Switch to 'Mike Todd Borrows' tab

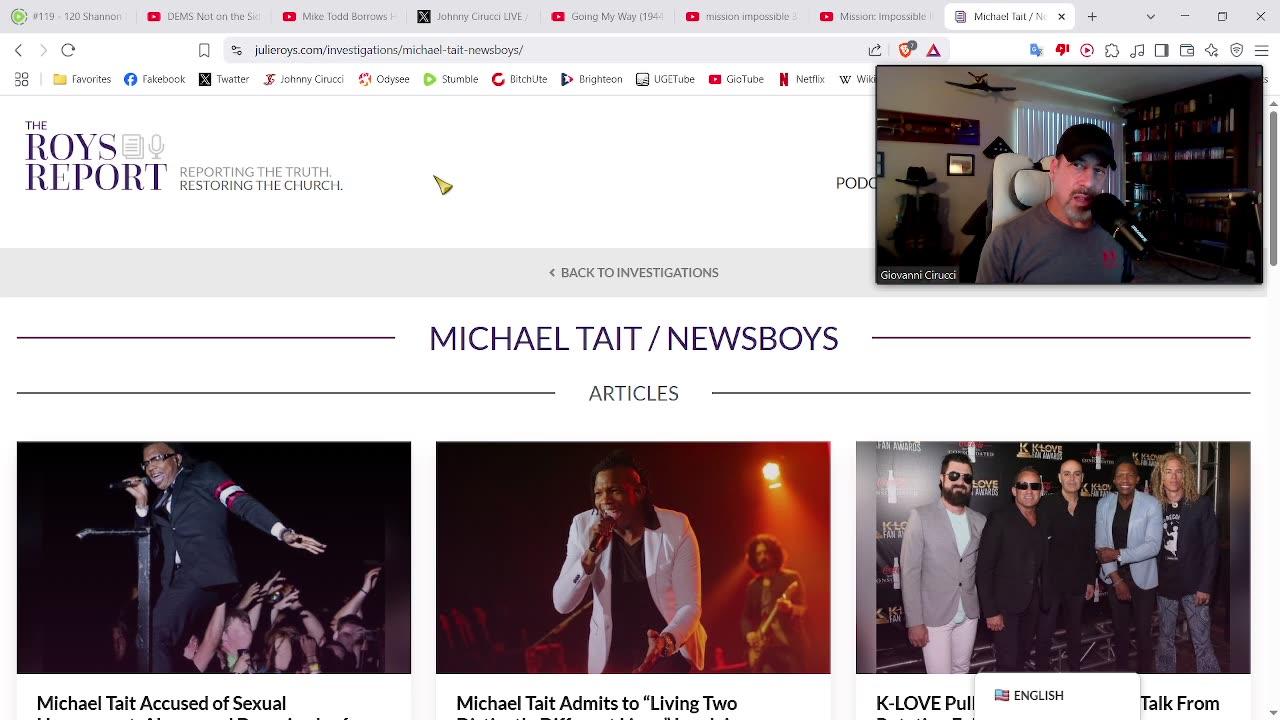338,16
